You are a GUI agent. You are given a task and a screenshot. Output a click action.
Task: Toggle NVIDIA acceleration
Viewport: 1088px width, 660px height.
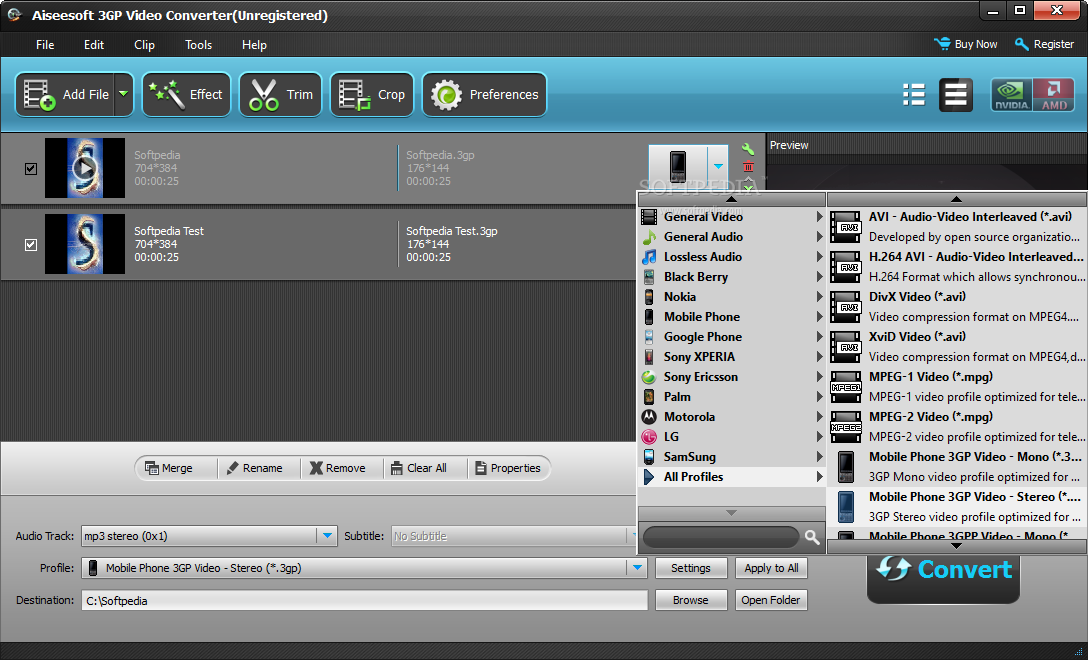coord(1012,95)
